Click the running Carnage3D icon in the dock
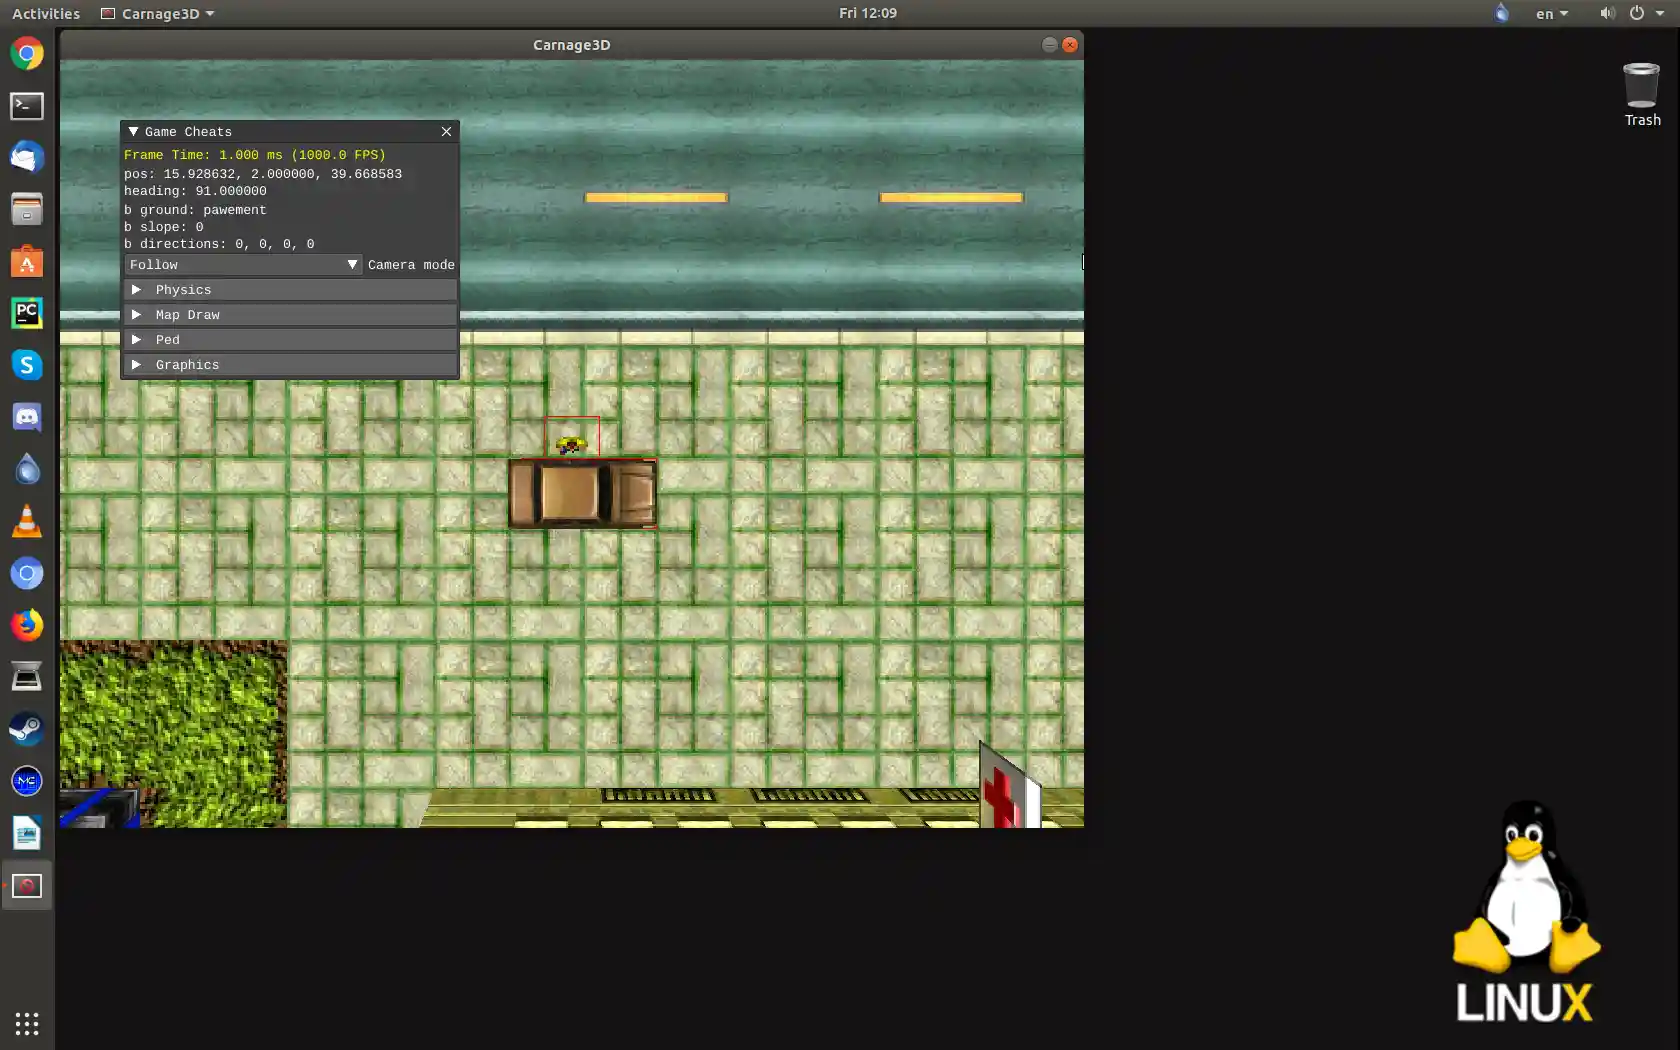1680x1050 pixels. tap(26, 885)
